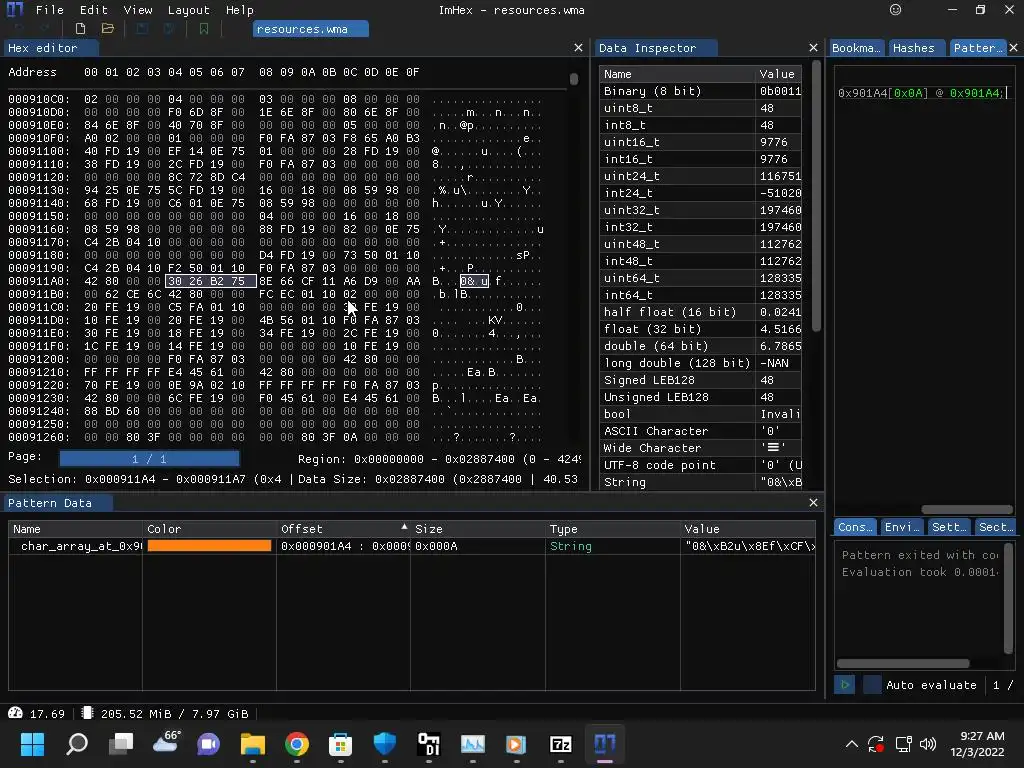
Task: Click the selected bytes 30 26 B2 75
Action: pyautogui.click(x=211, y=281)
